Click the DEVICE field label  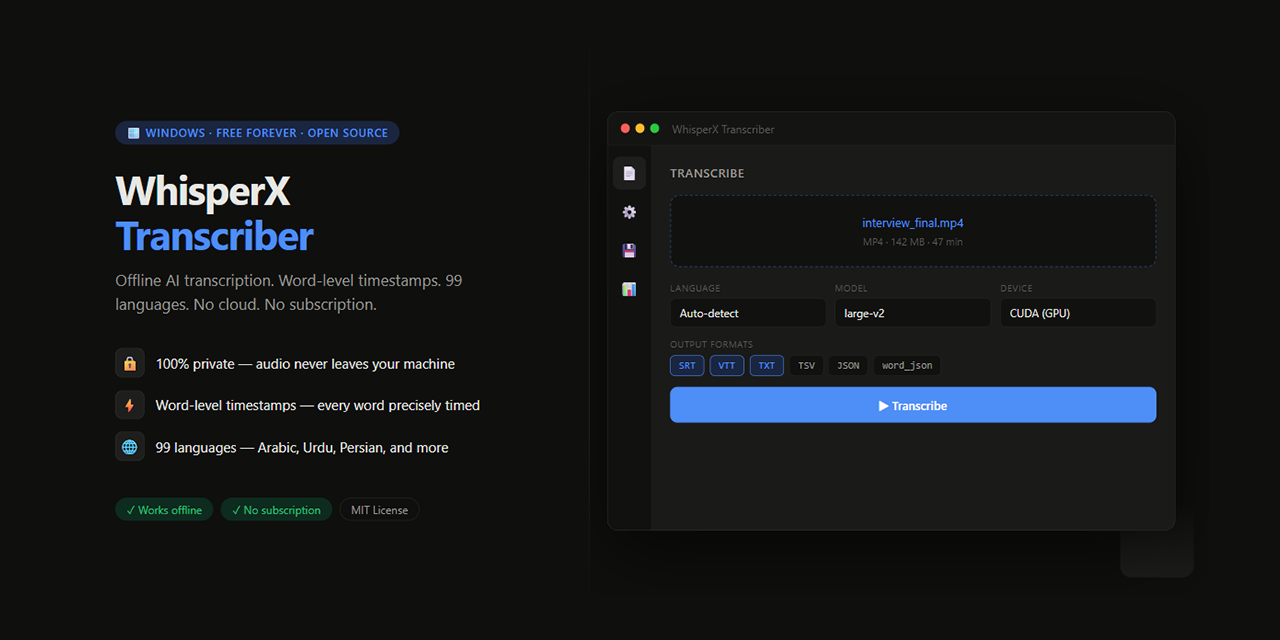click(1017, 288)
